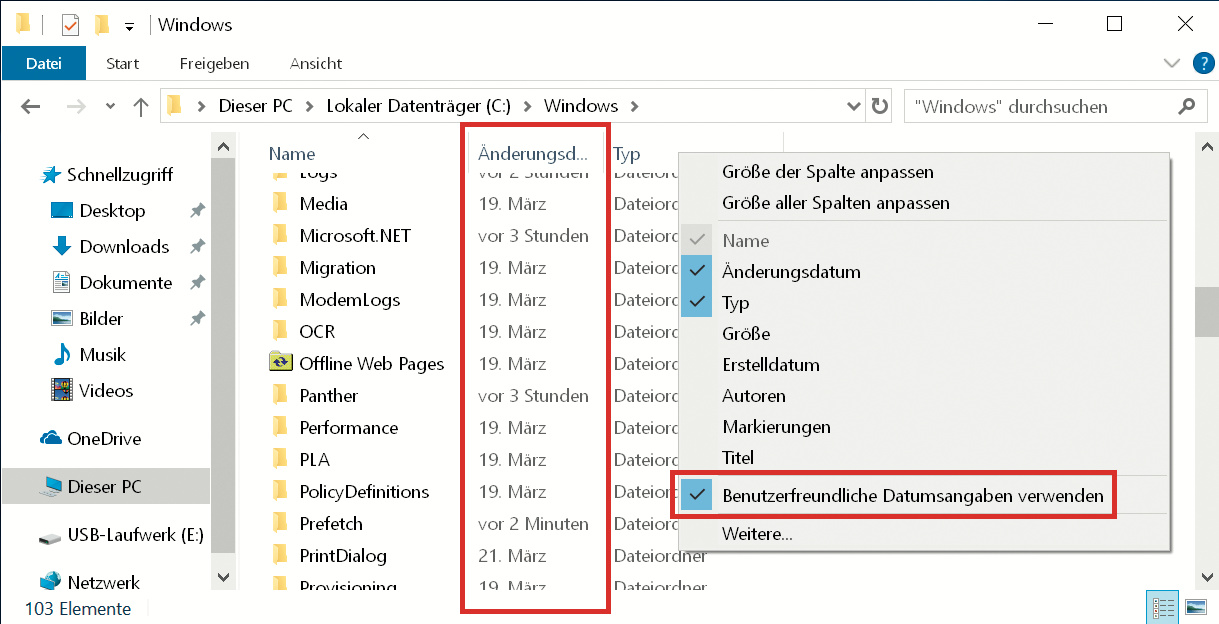Open the recent locations dropdown

(110, 106)
